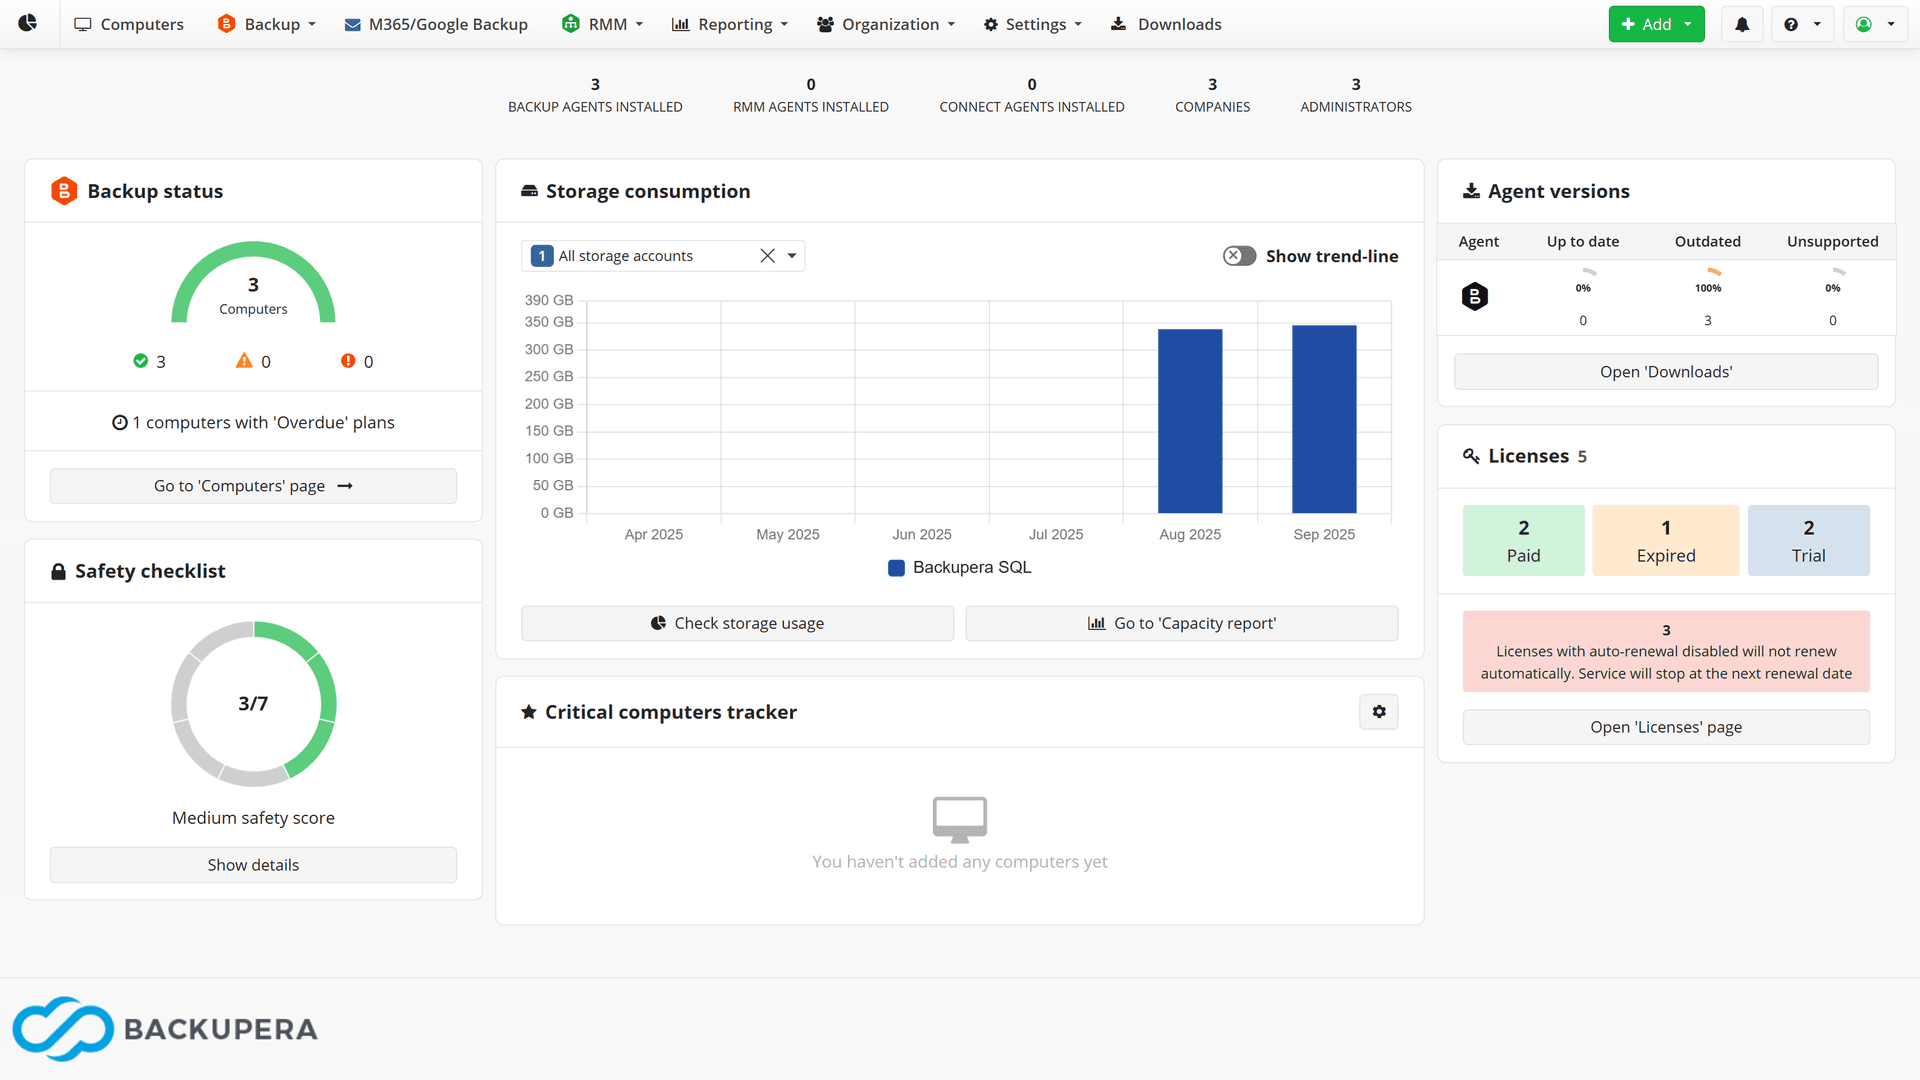1920x1080 pixels.
Task: Click the orange warning computers status icon
Action: coord(244,361)
